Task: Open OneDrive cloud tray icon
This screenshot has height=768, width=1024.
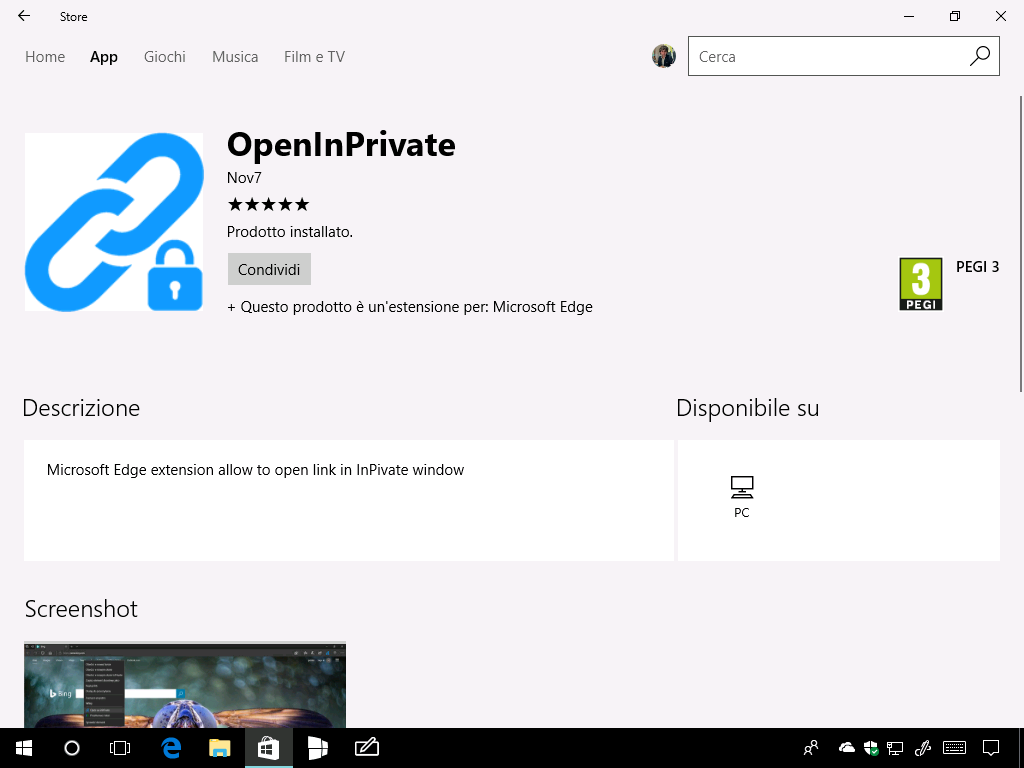Action: [x=847, y=748]
